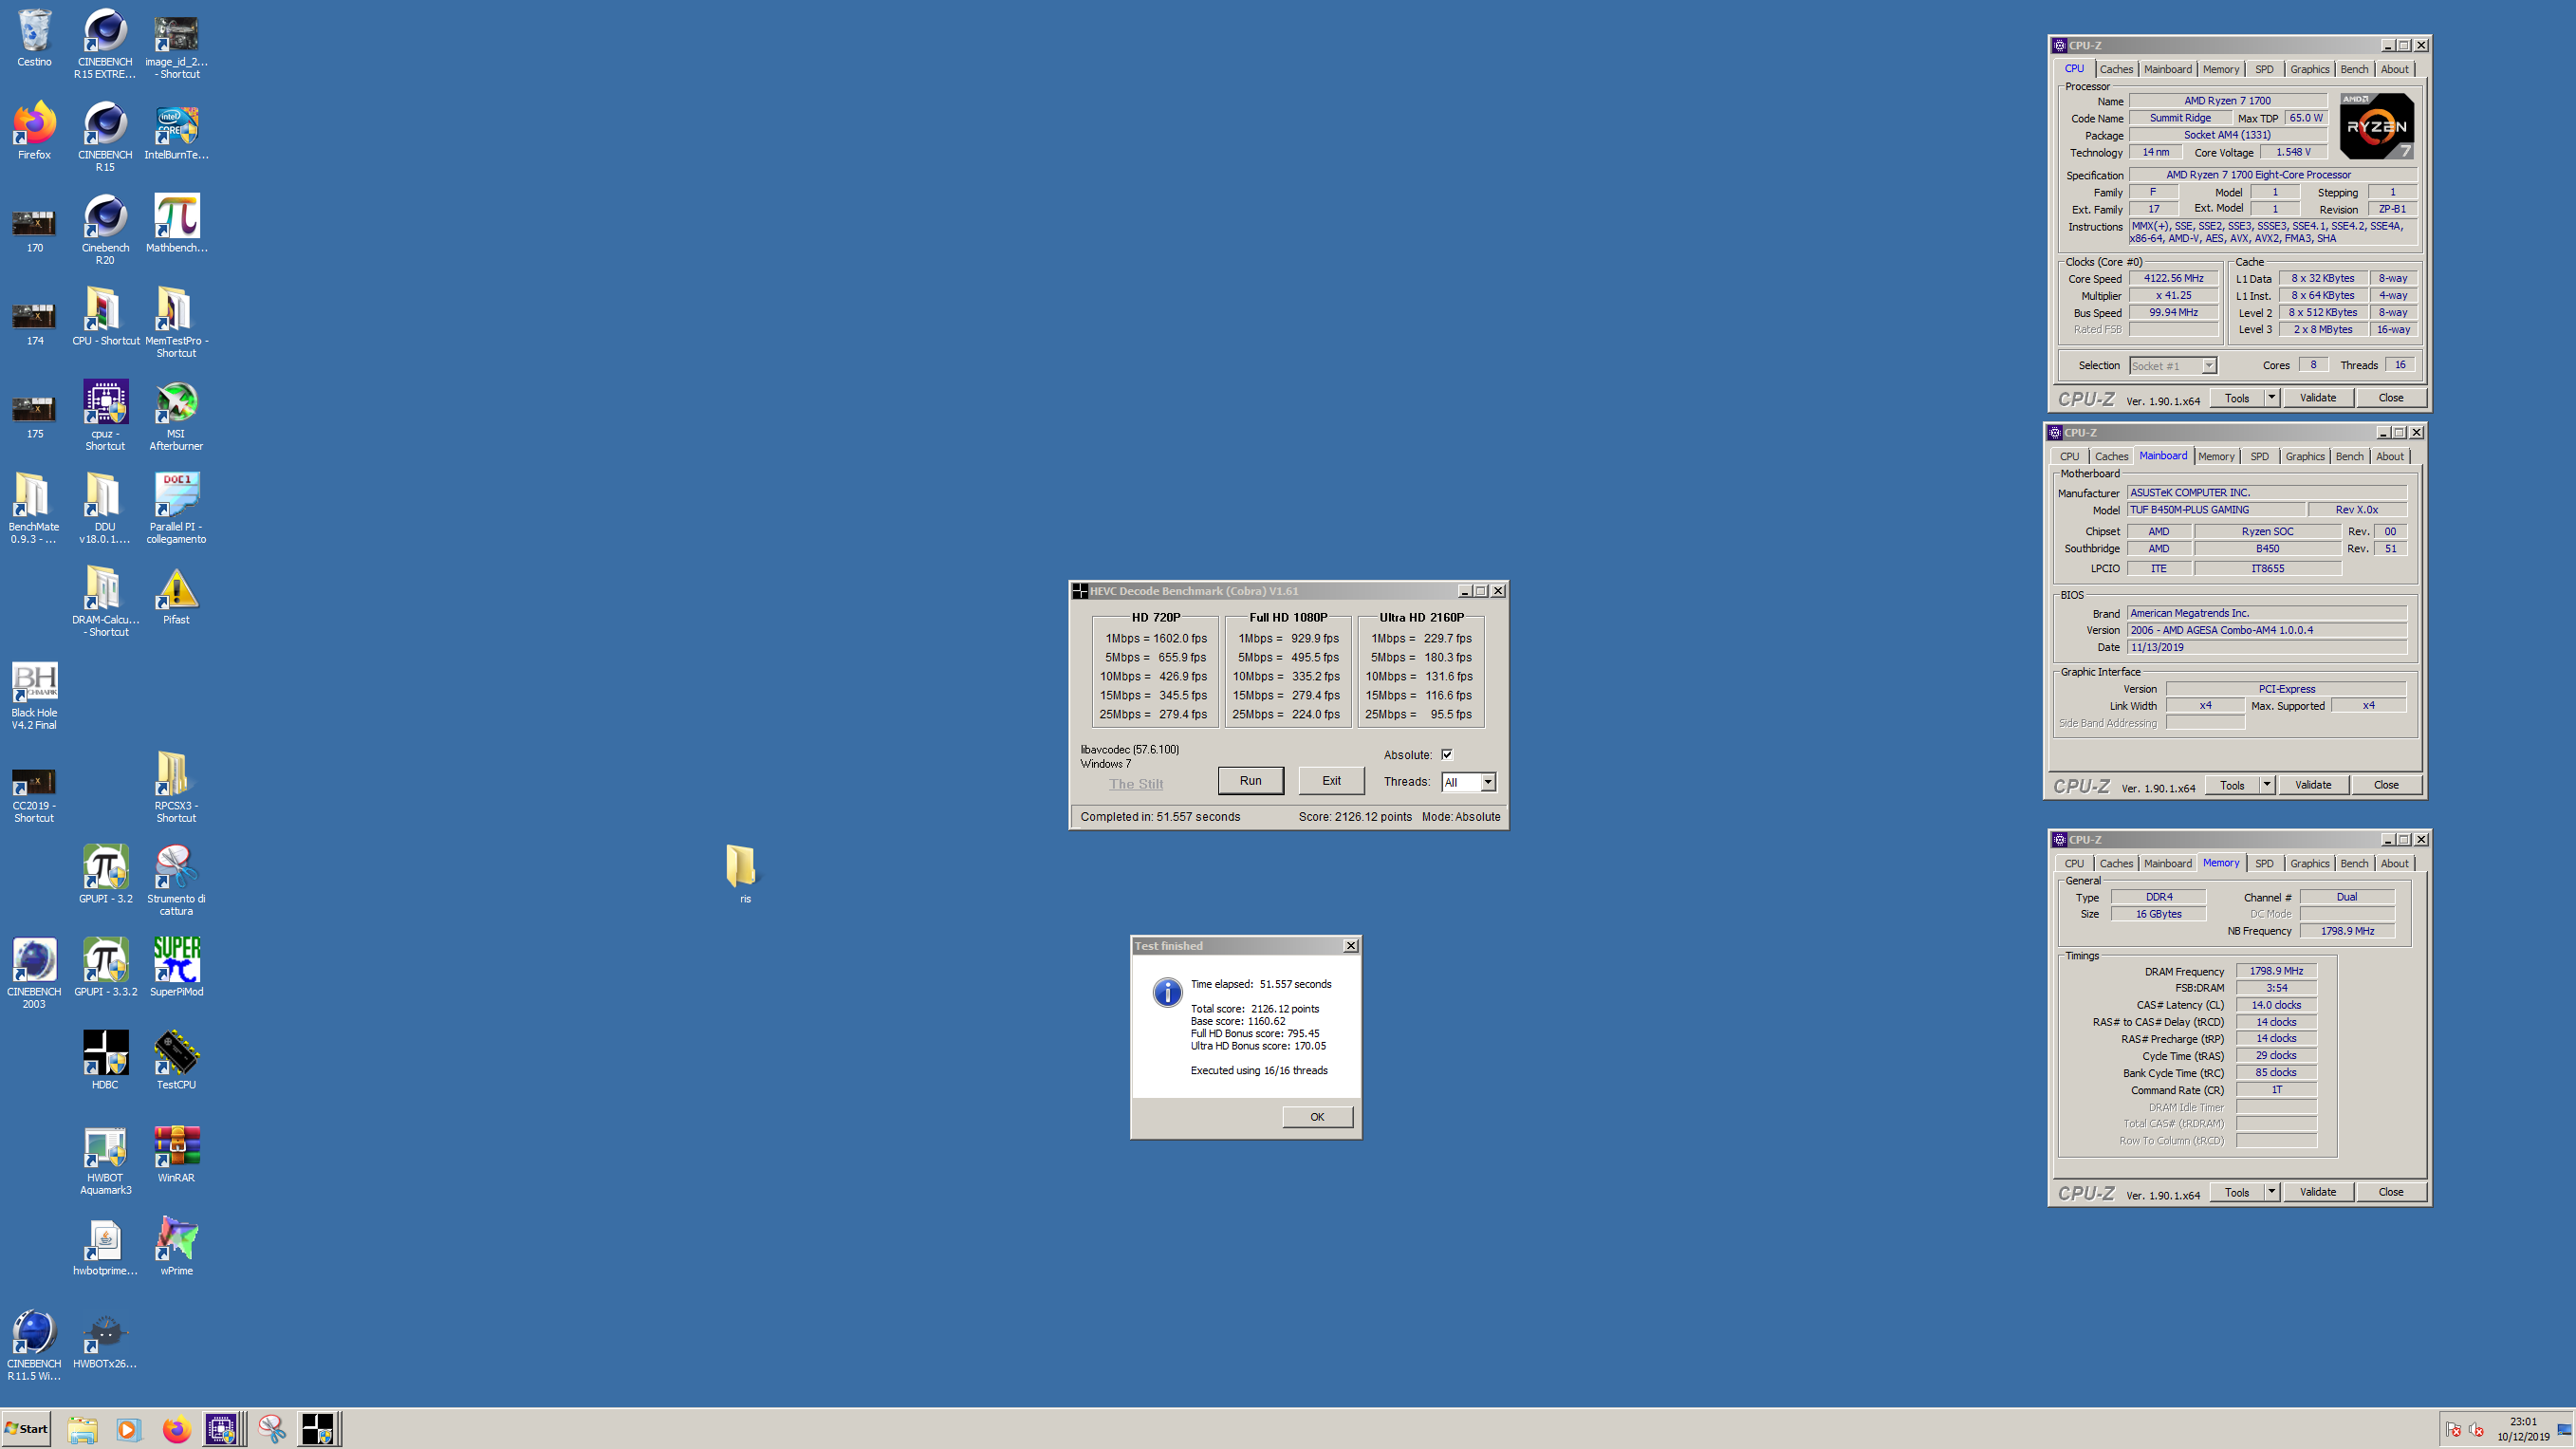
Task: Click The Stilt link in HEVC benchmark
Action: (1136, 784)
